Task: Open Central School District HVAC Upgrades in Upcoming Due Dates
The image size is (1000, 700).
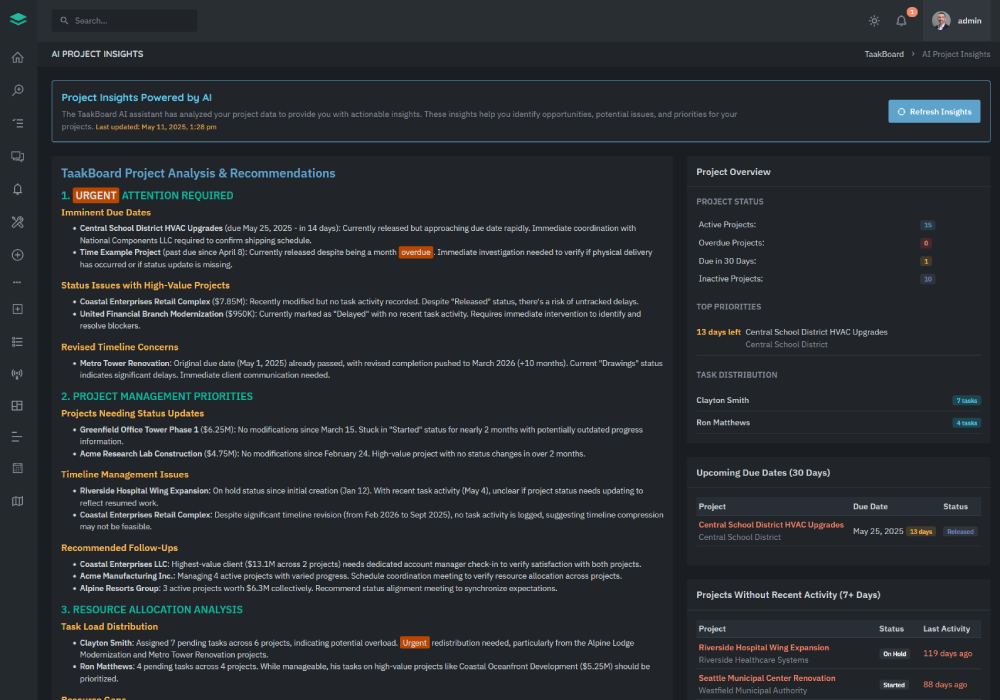Action: 771,525
